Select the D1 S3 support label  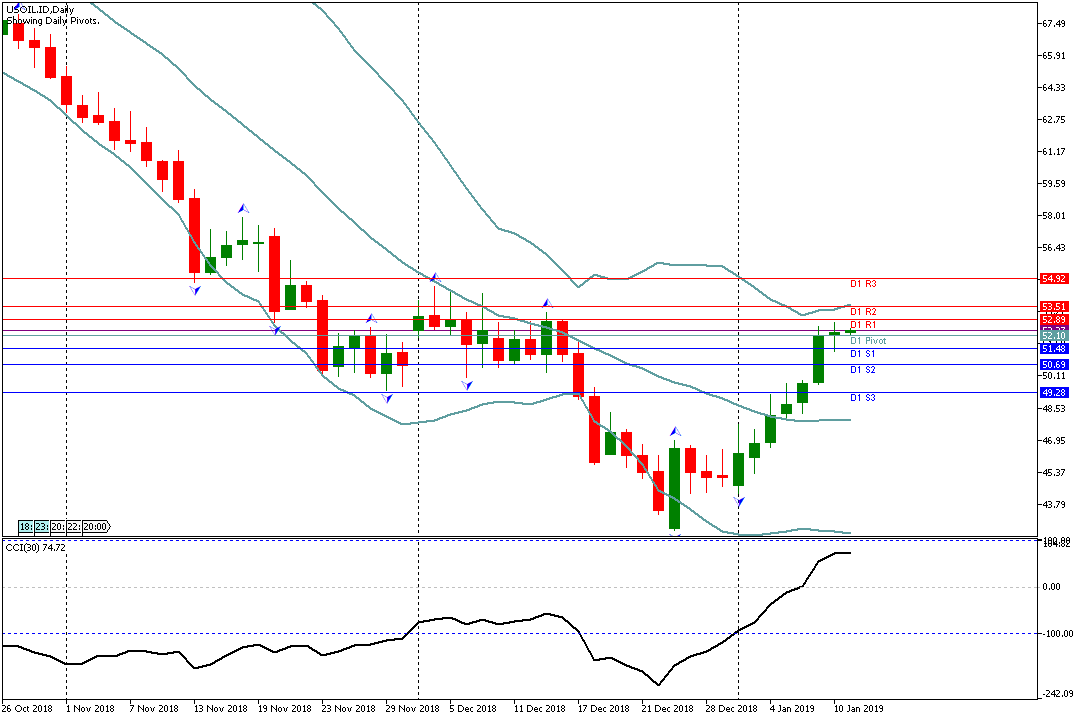click(862, 398)
